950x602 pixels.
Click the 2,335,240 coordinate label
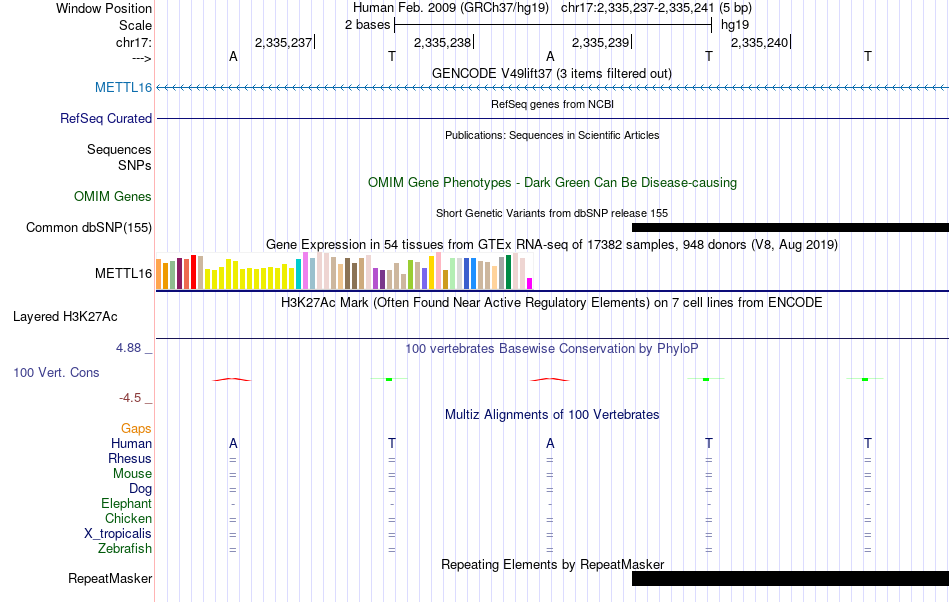(x=759, y=42)
